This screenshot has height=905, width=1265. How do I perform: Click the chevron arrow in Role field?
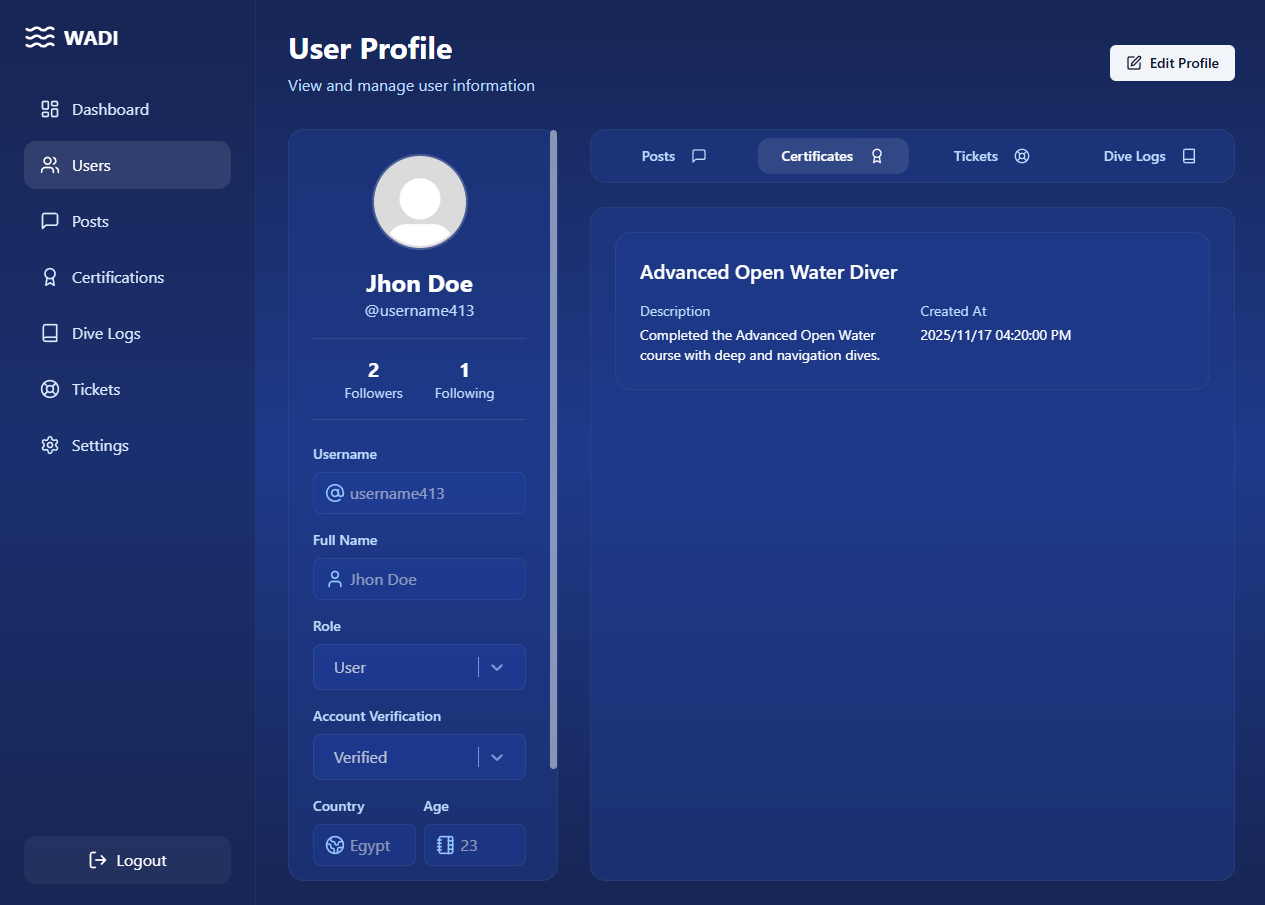point(497,667)
